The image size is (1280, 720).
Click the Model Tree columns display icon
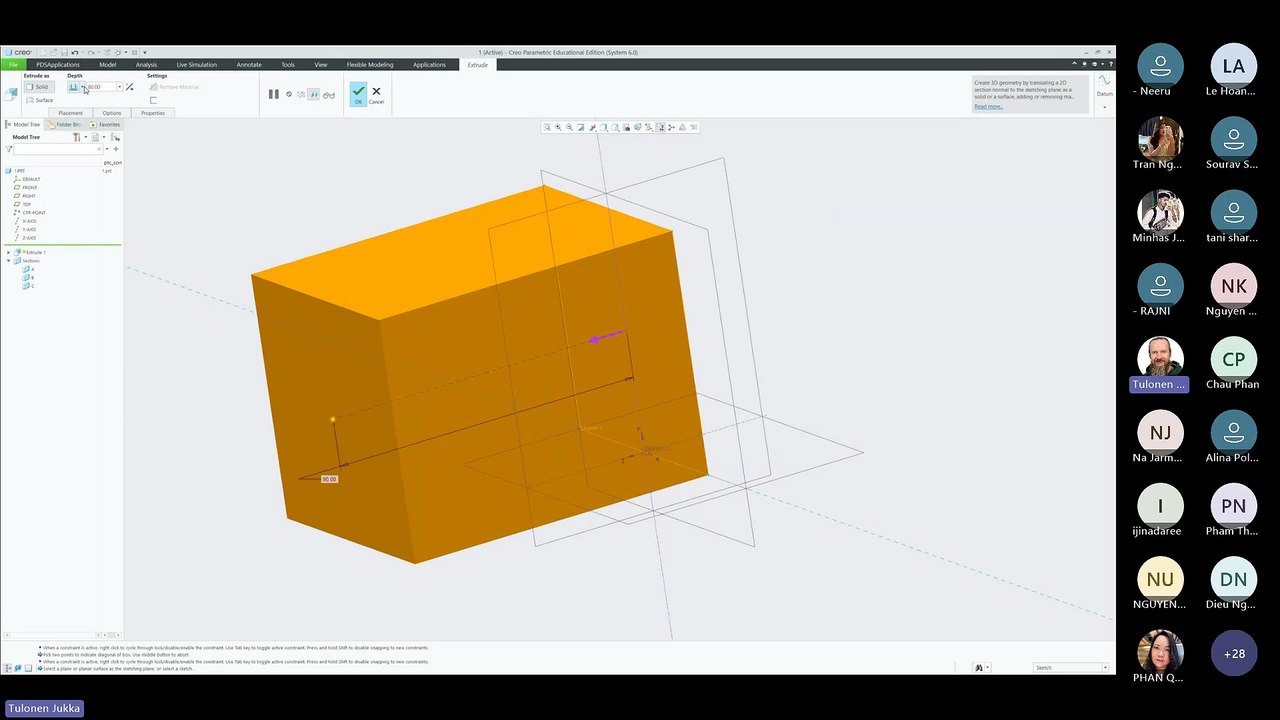[95, 137]
